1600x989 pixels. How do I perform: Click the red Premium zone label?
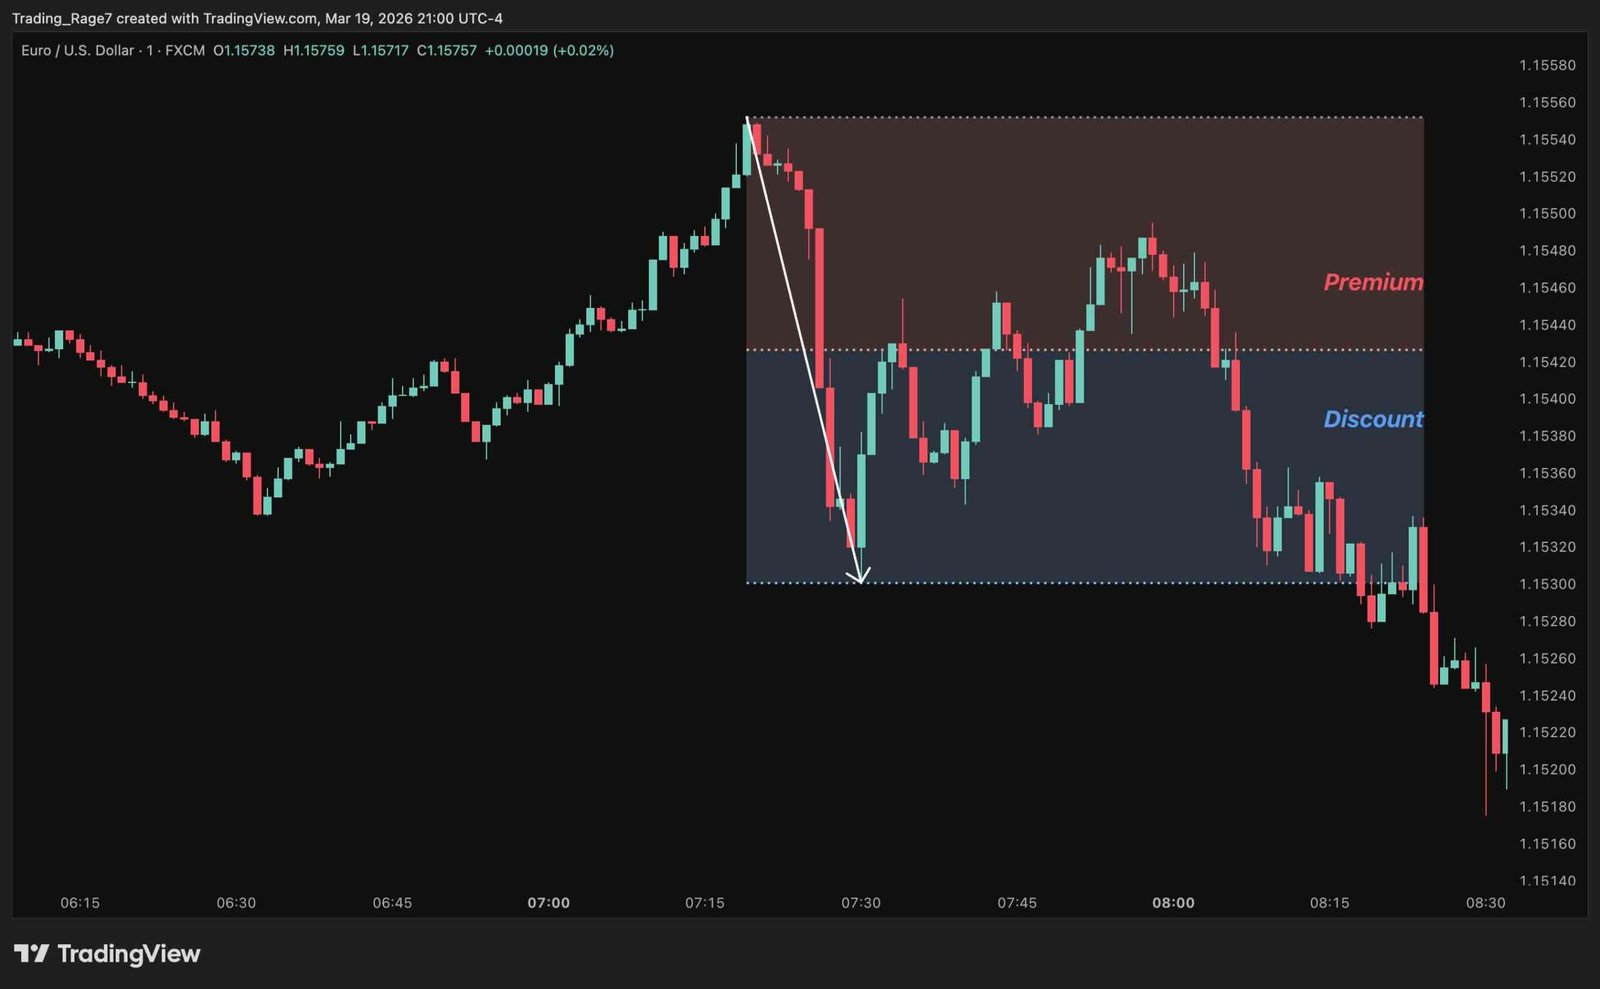pos(1373,283)
